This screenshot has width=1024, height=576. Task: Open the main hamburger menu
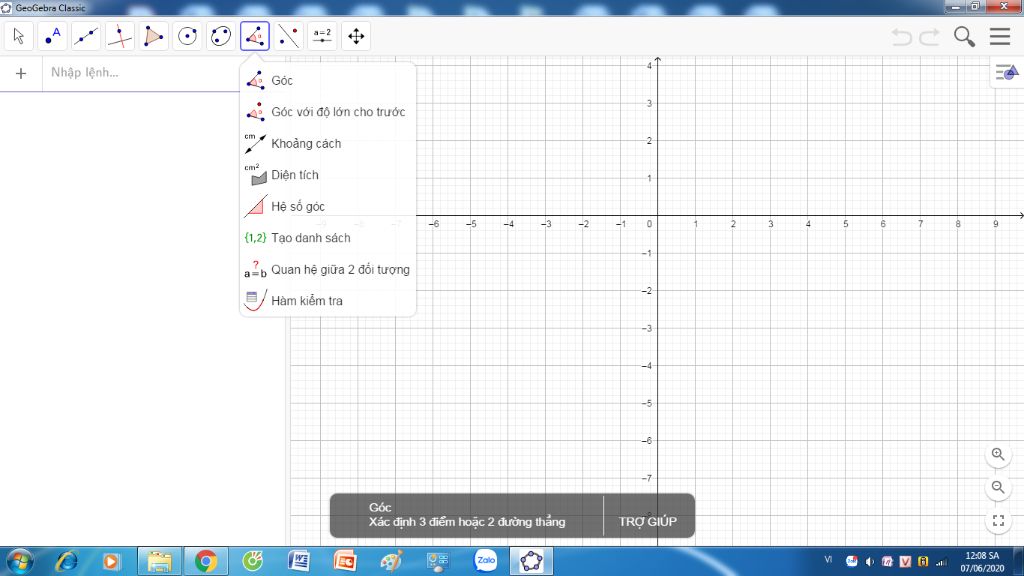tap(1000, 37)
